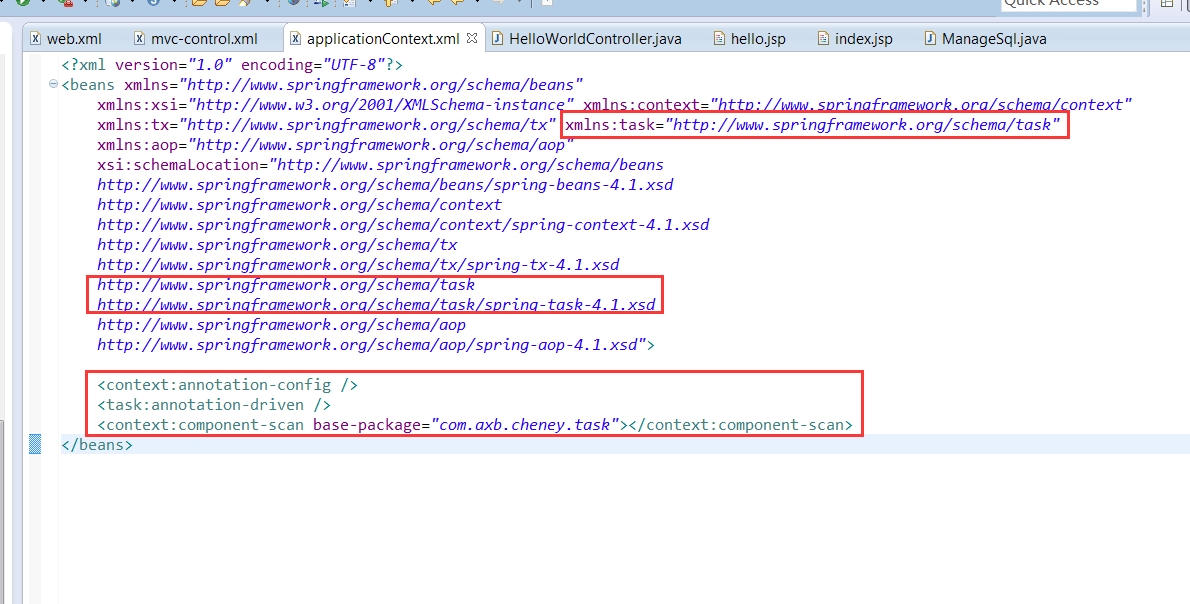The width and height of the screenshot is (1190, 604).
Task: Click the schema/tx URL line
Action: tap(277, 244)
